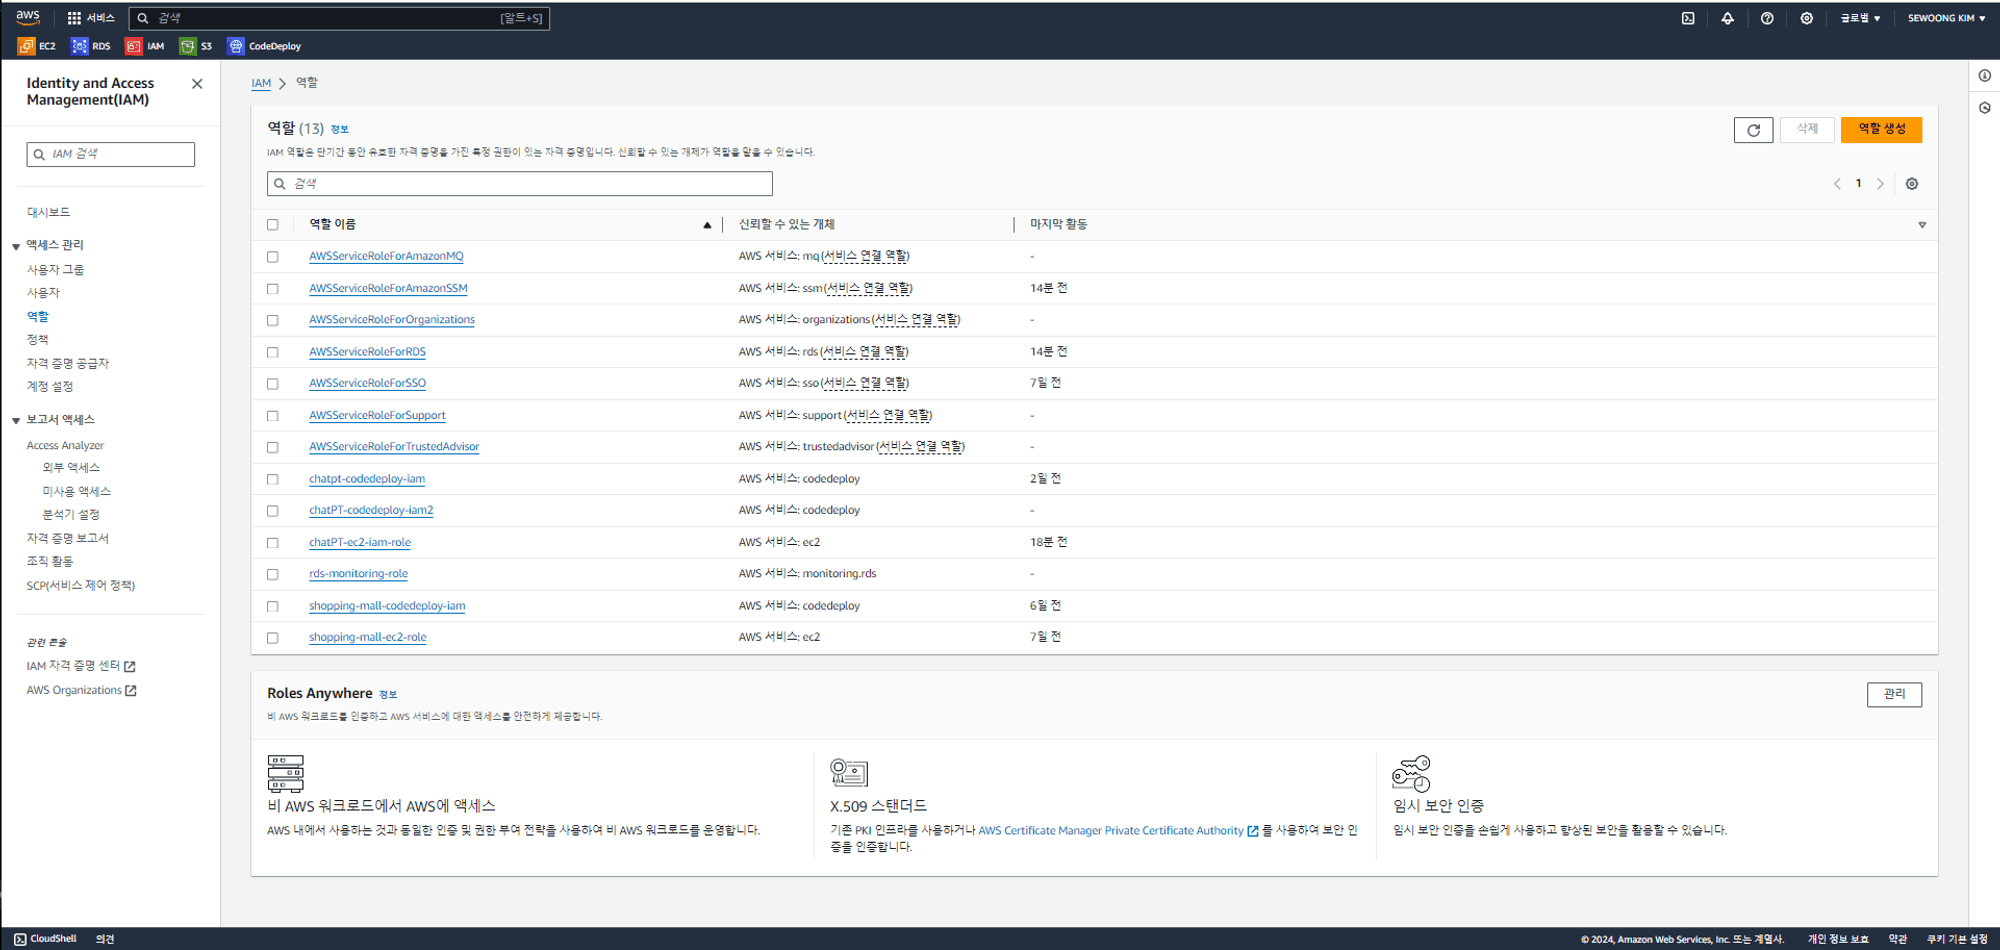Open console settings gear in top bar
The height and width of the screenshot is (950, 2000).
pos(1806,18)
